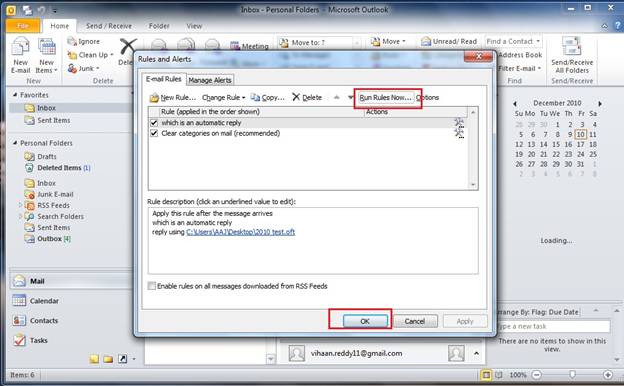Viewport: 624px width, 386px height.
Task: Click the Outlook Help question icon
Action: (618, 26)
